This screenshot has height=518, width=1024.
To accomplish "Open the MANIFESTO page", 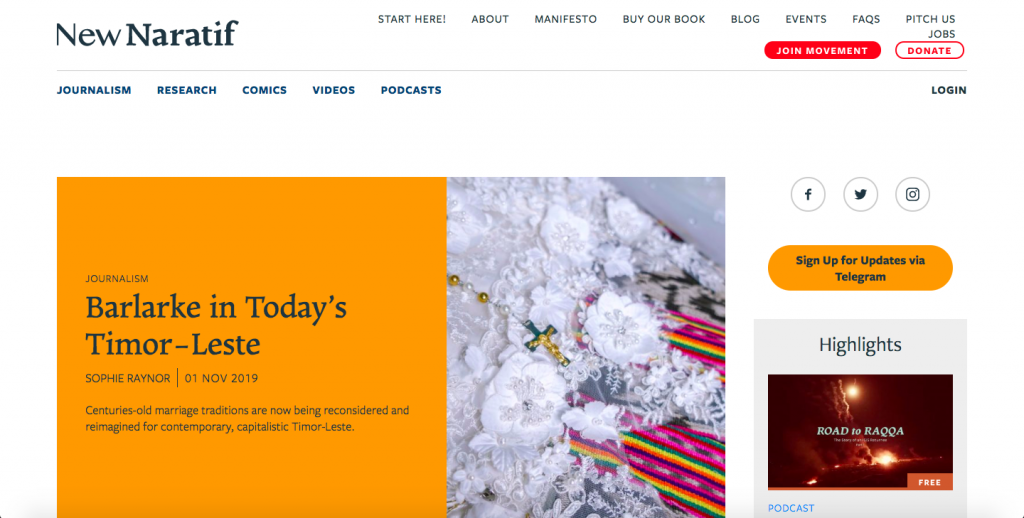I will coord(566,20).
